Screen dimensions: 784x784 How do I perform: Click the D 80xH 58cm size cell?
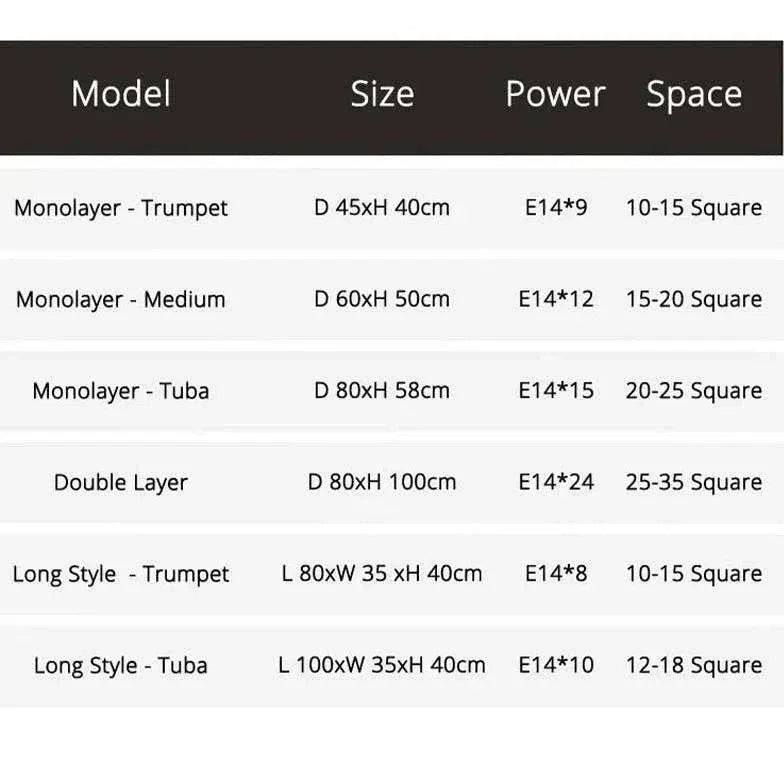click(x=381, y=390)
